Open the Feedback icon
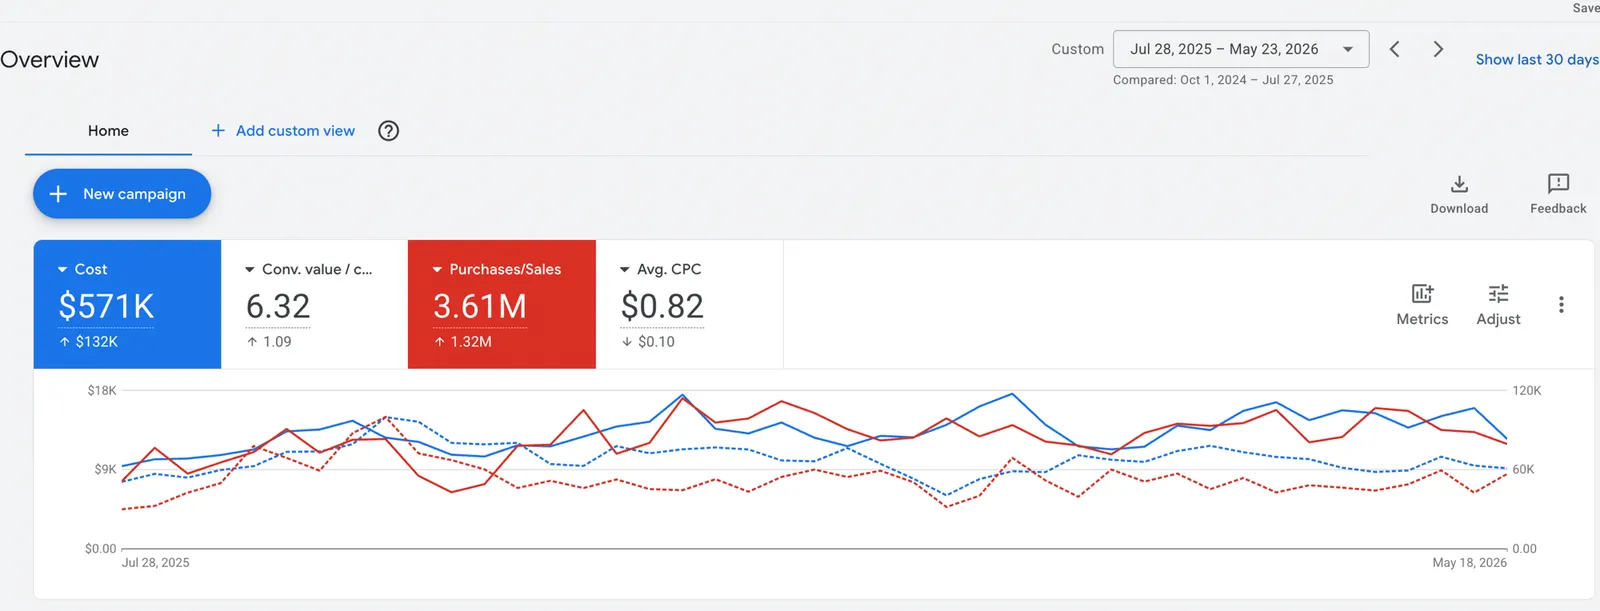The height and width of the screenshot is (611, 1600). pos(1558,184)
